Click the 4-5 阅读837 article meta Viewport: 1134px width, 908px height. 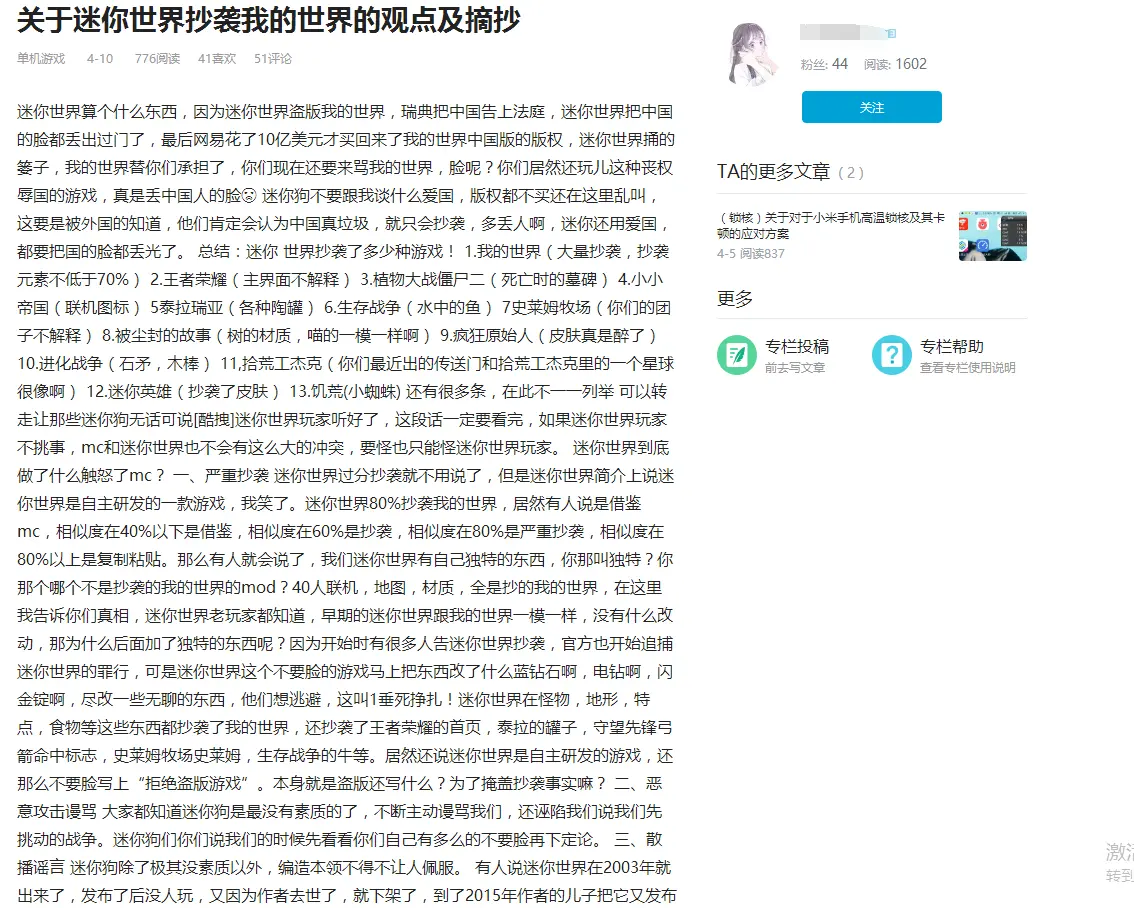[751, 253]
